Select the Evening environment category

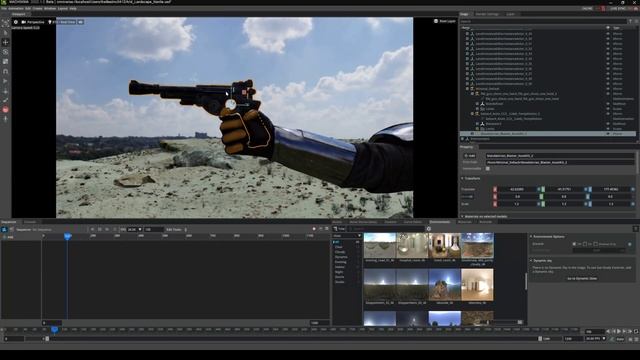(340, 262)
